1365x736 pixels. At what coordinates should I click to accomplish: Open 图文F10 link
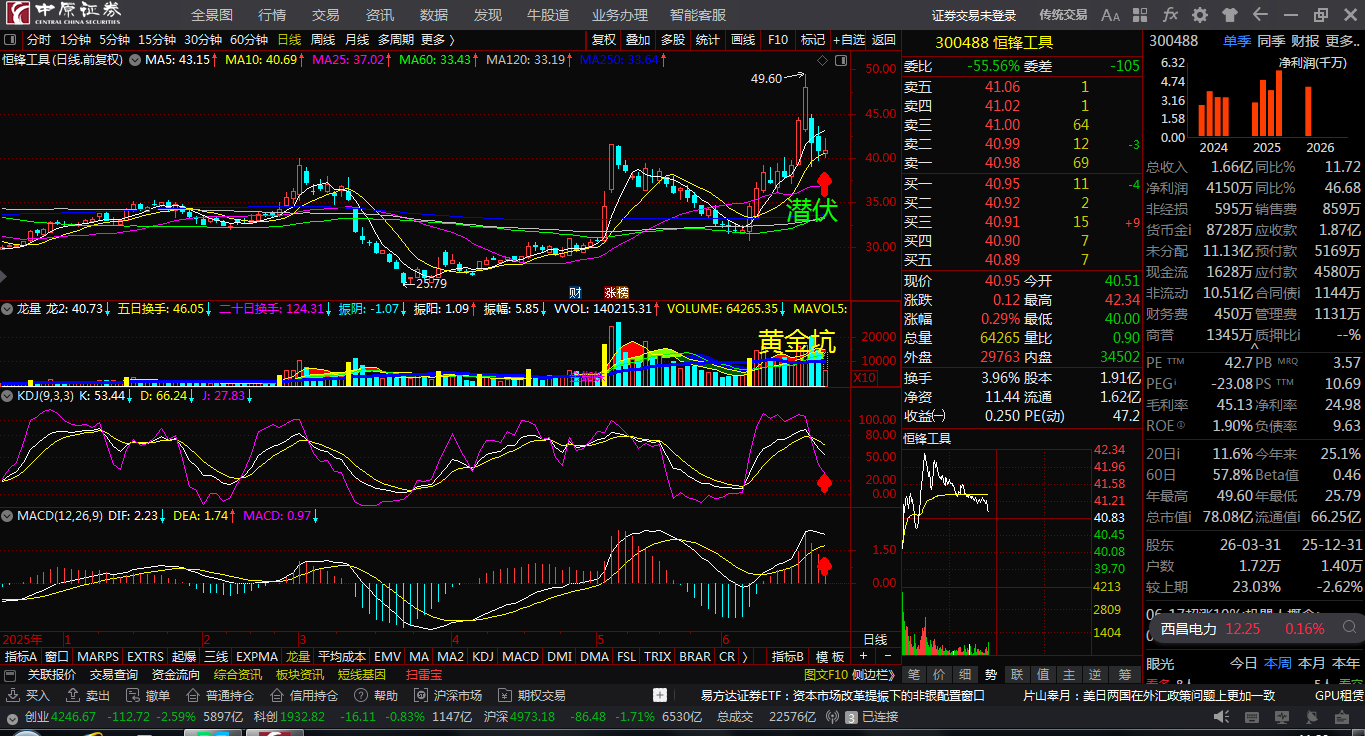click(x=826, y=675)
